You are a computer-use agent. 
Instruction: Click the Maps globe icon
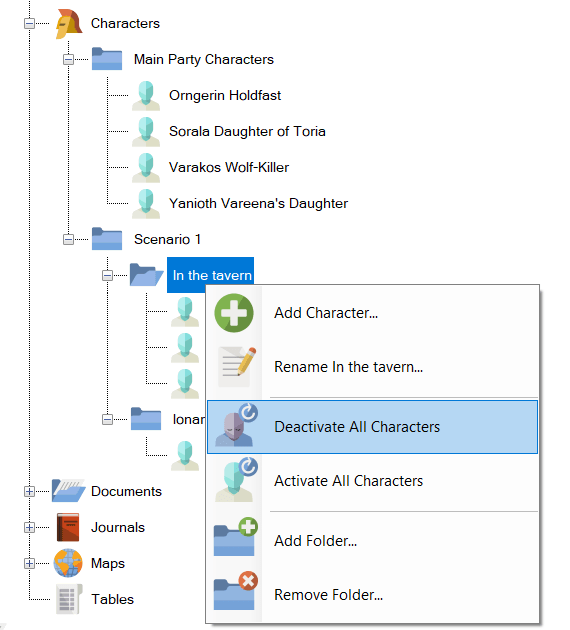pyautogui.click(x=68, y=563)
